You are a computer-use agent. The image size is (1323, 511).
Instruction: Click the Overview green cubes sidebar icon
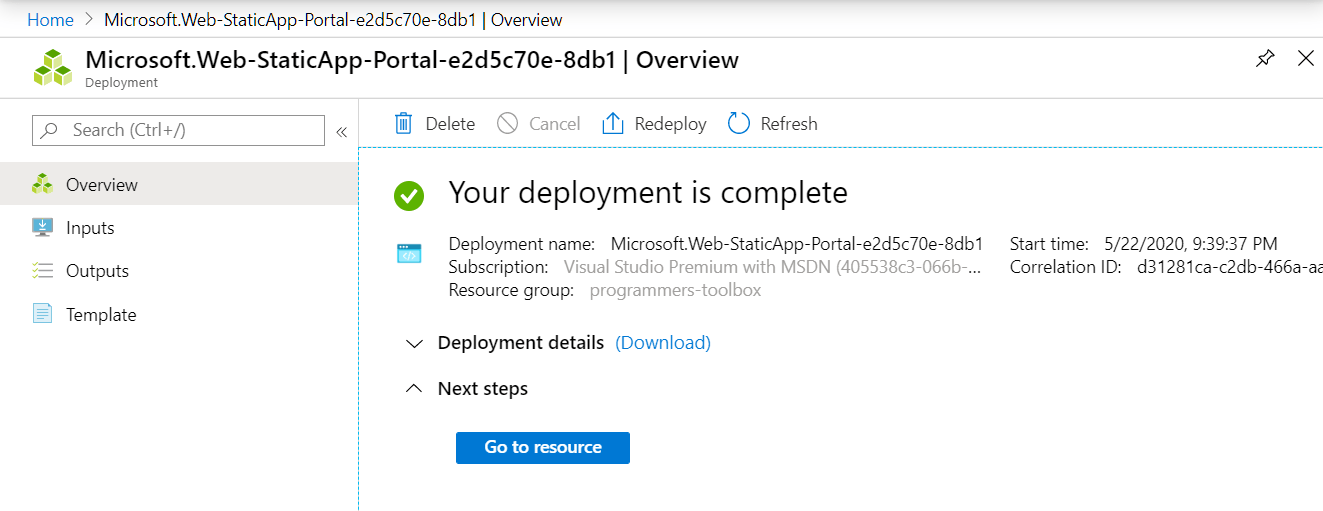coord(42,184)
